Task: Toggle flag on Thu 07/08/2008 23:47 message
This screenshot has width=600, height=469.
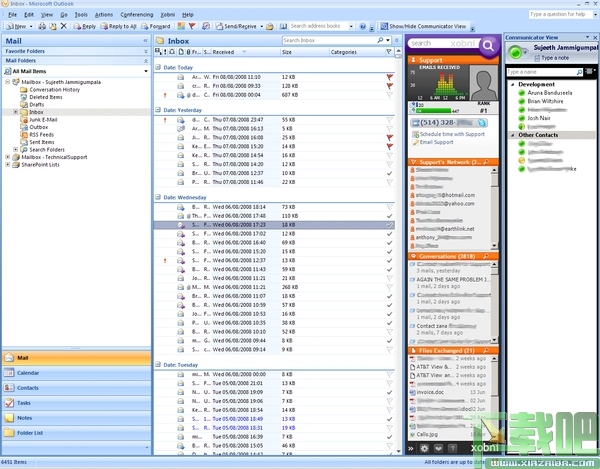Action: click(x=390, y=120)
